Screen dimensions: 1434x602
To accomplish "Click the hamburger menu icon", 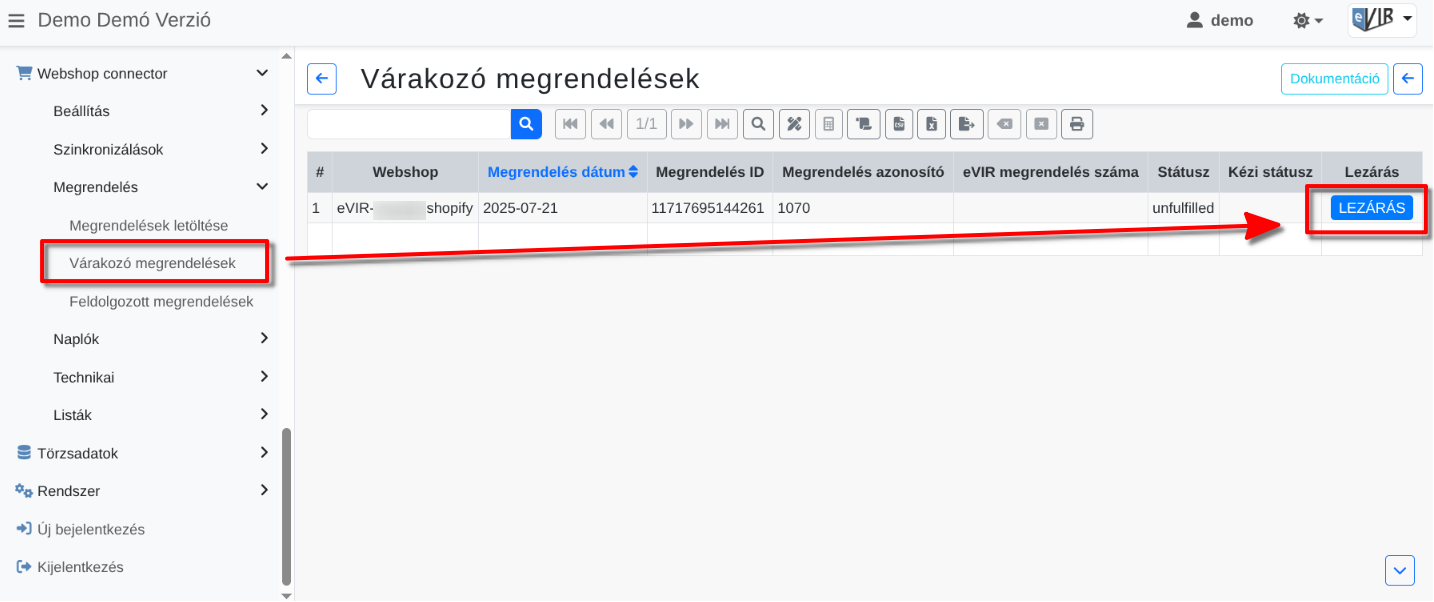I will tap(16, 20).
